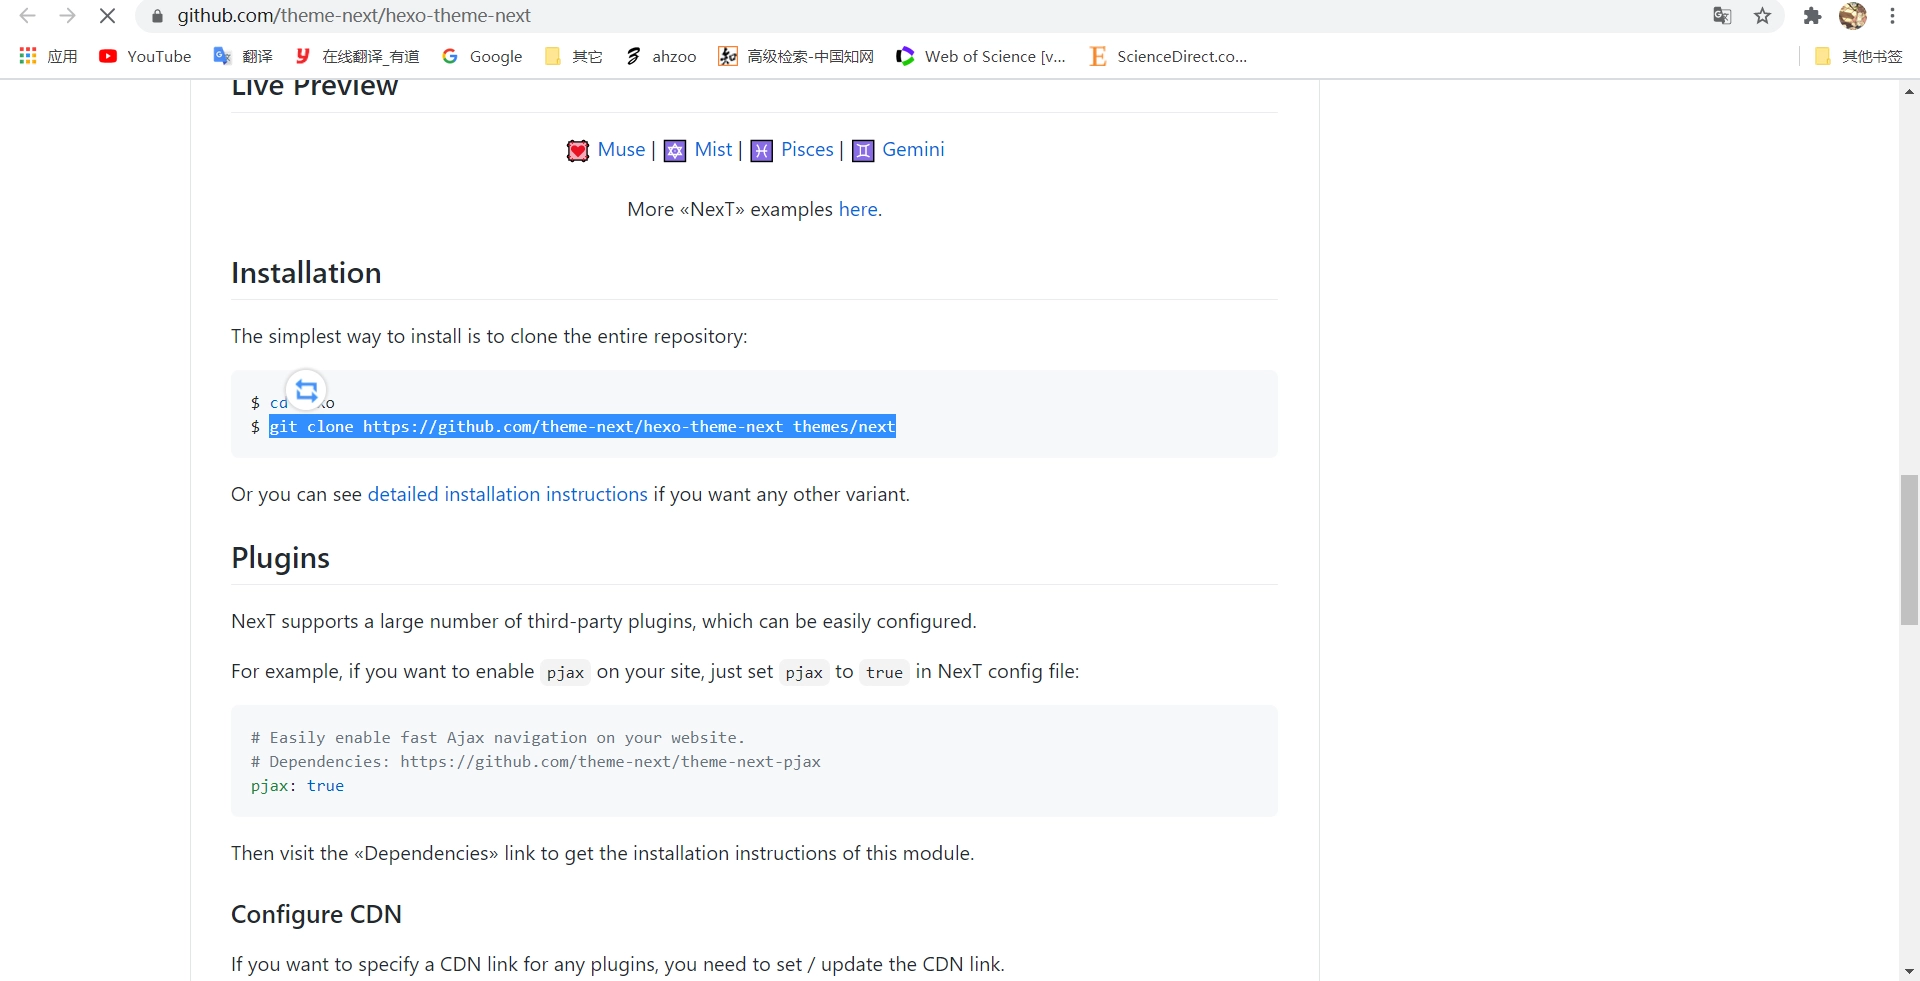
Task: Click the scrollbar down arrow
Action: [1909, 971]
